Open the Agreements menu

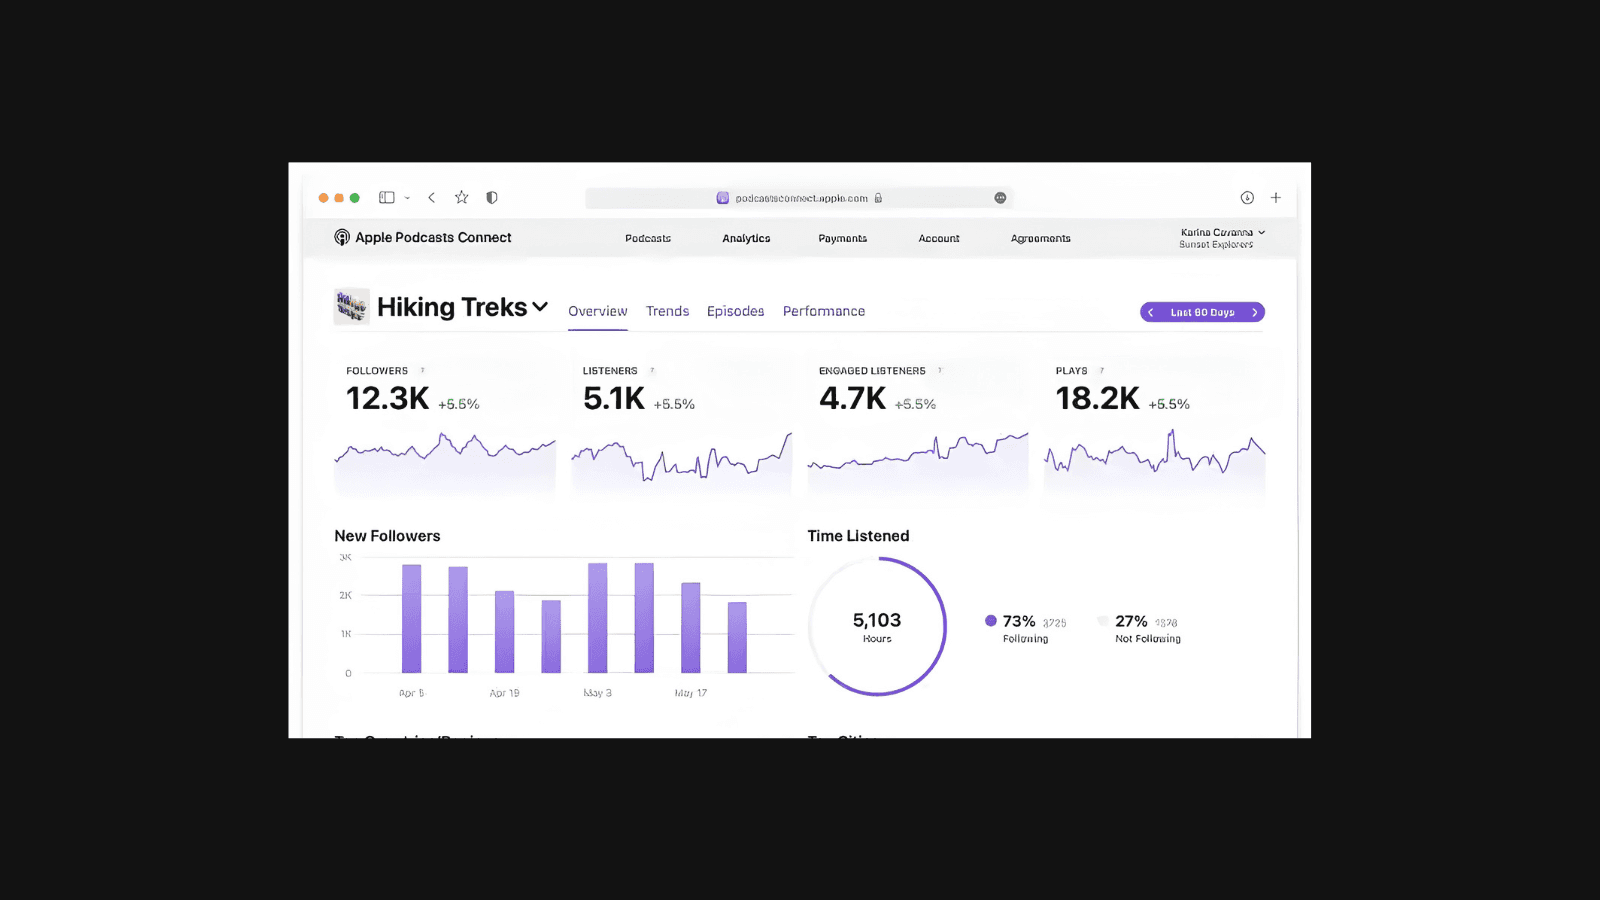point(1041,238)
